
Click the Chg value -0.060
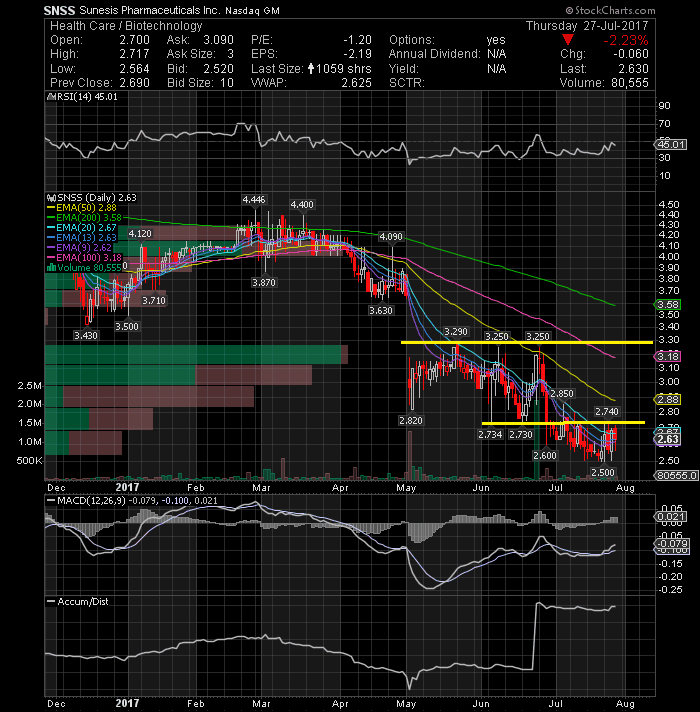click(x=631, y=54)
